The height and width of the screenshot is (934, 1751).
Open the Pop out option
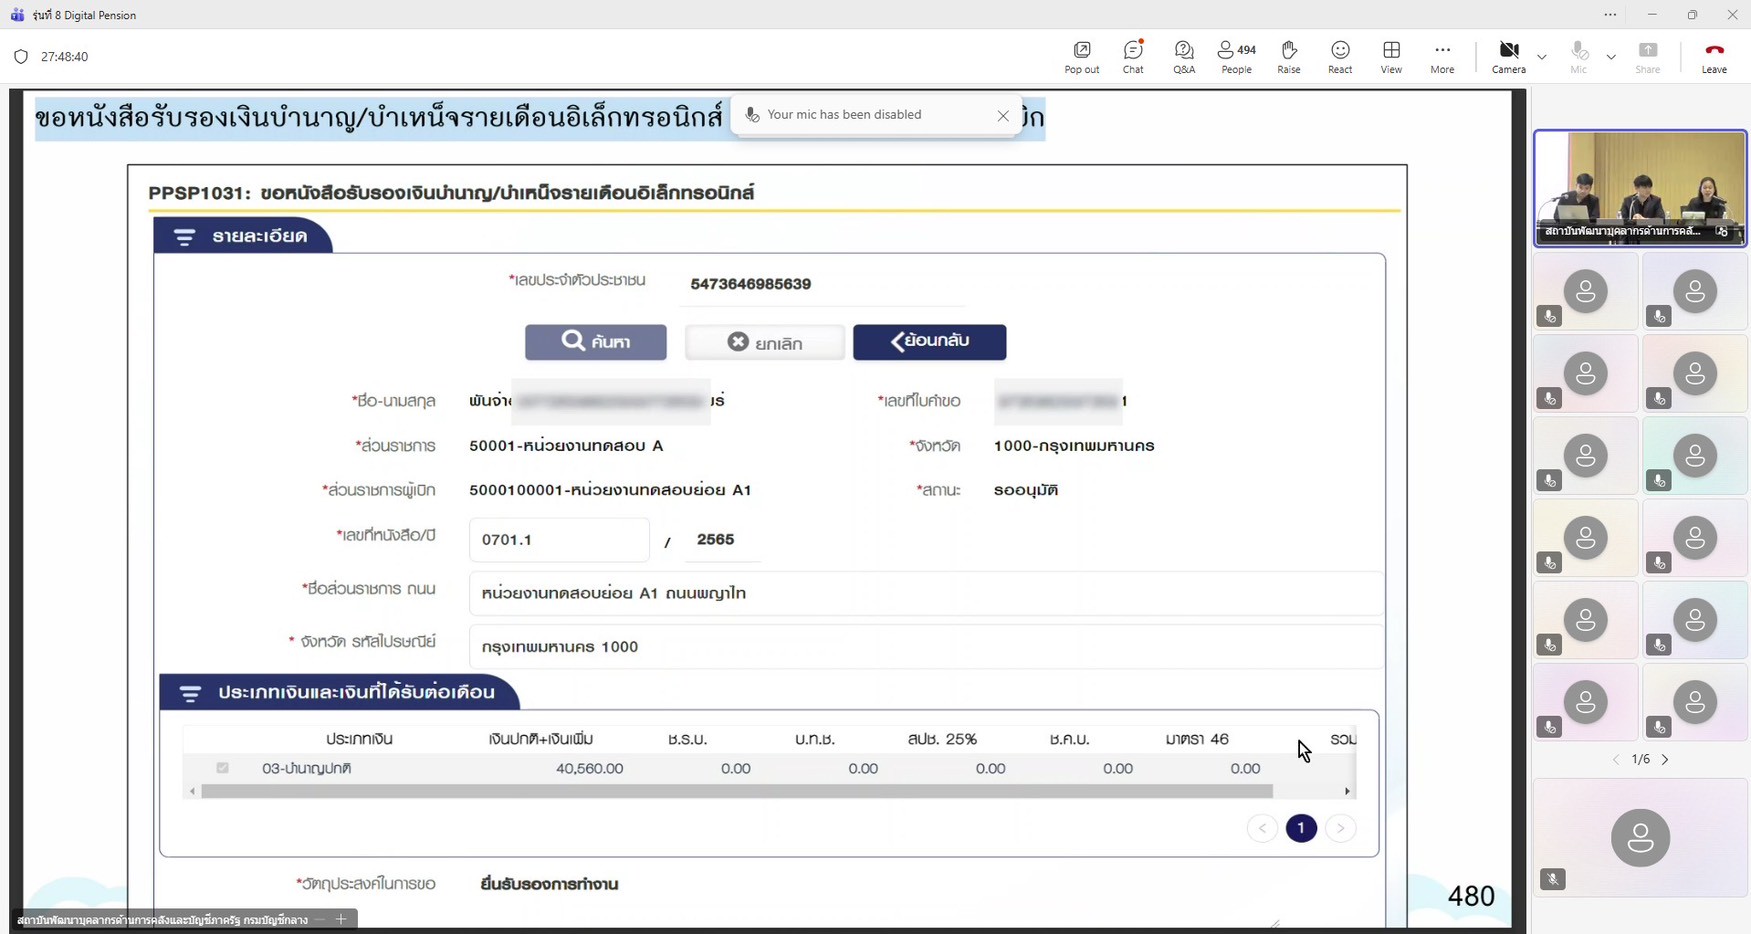[x=1081, y=57]
